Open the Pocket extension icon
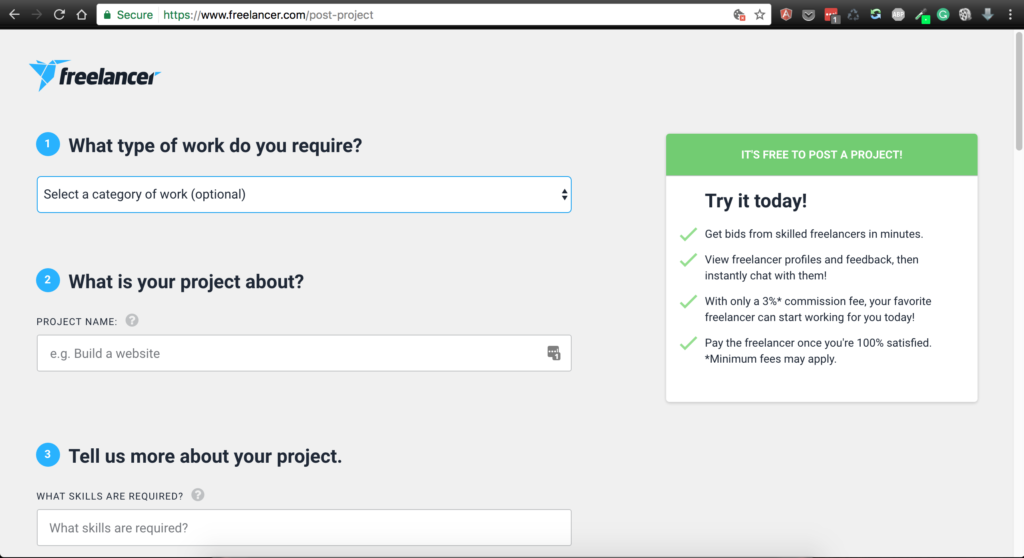 (x=809, y=15)
